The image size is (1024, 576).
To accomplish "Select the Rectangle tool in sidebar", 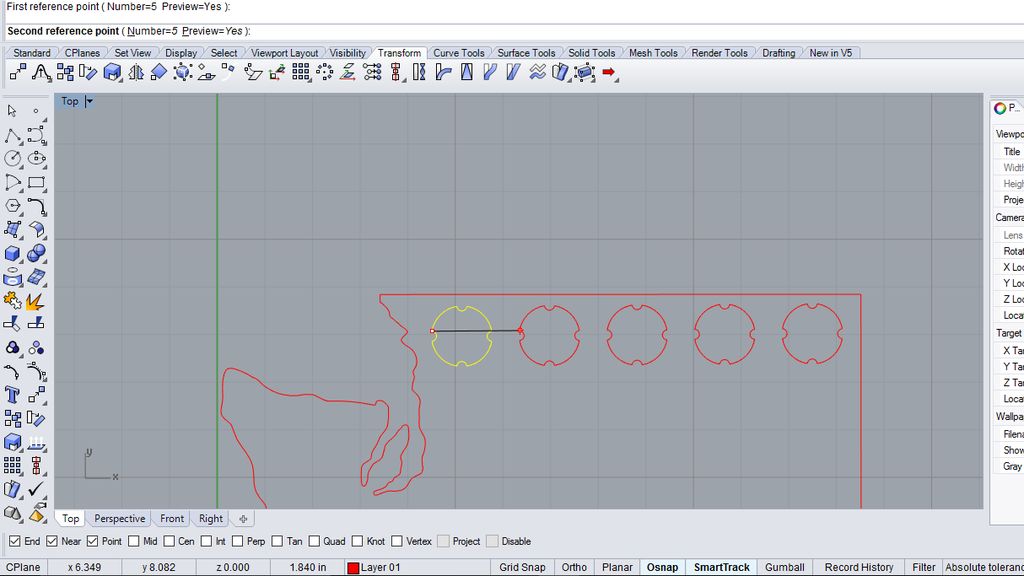I will pos(37,183).
